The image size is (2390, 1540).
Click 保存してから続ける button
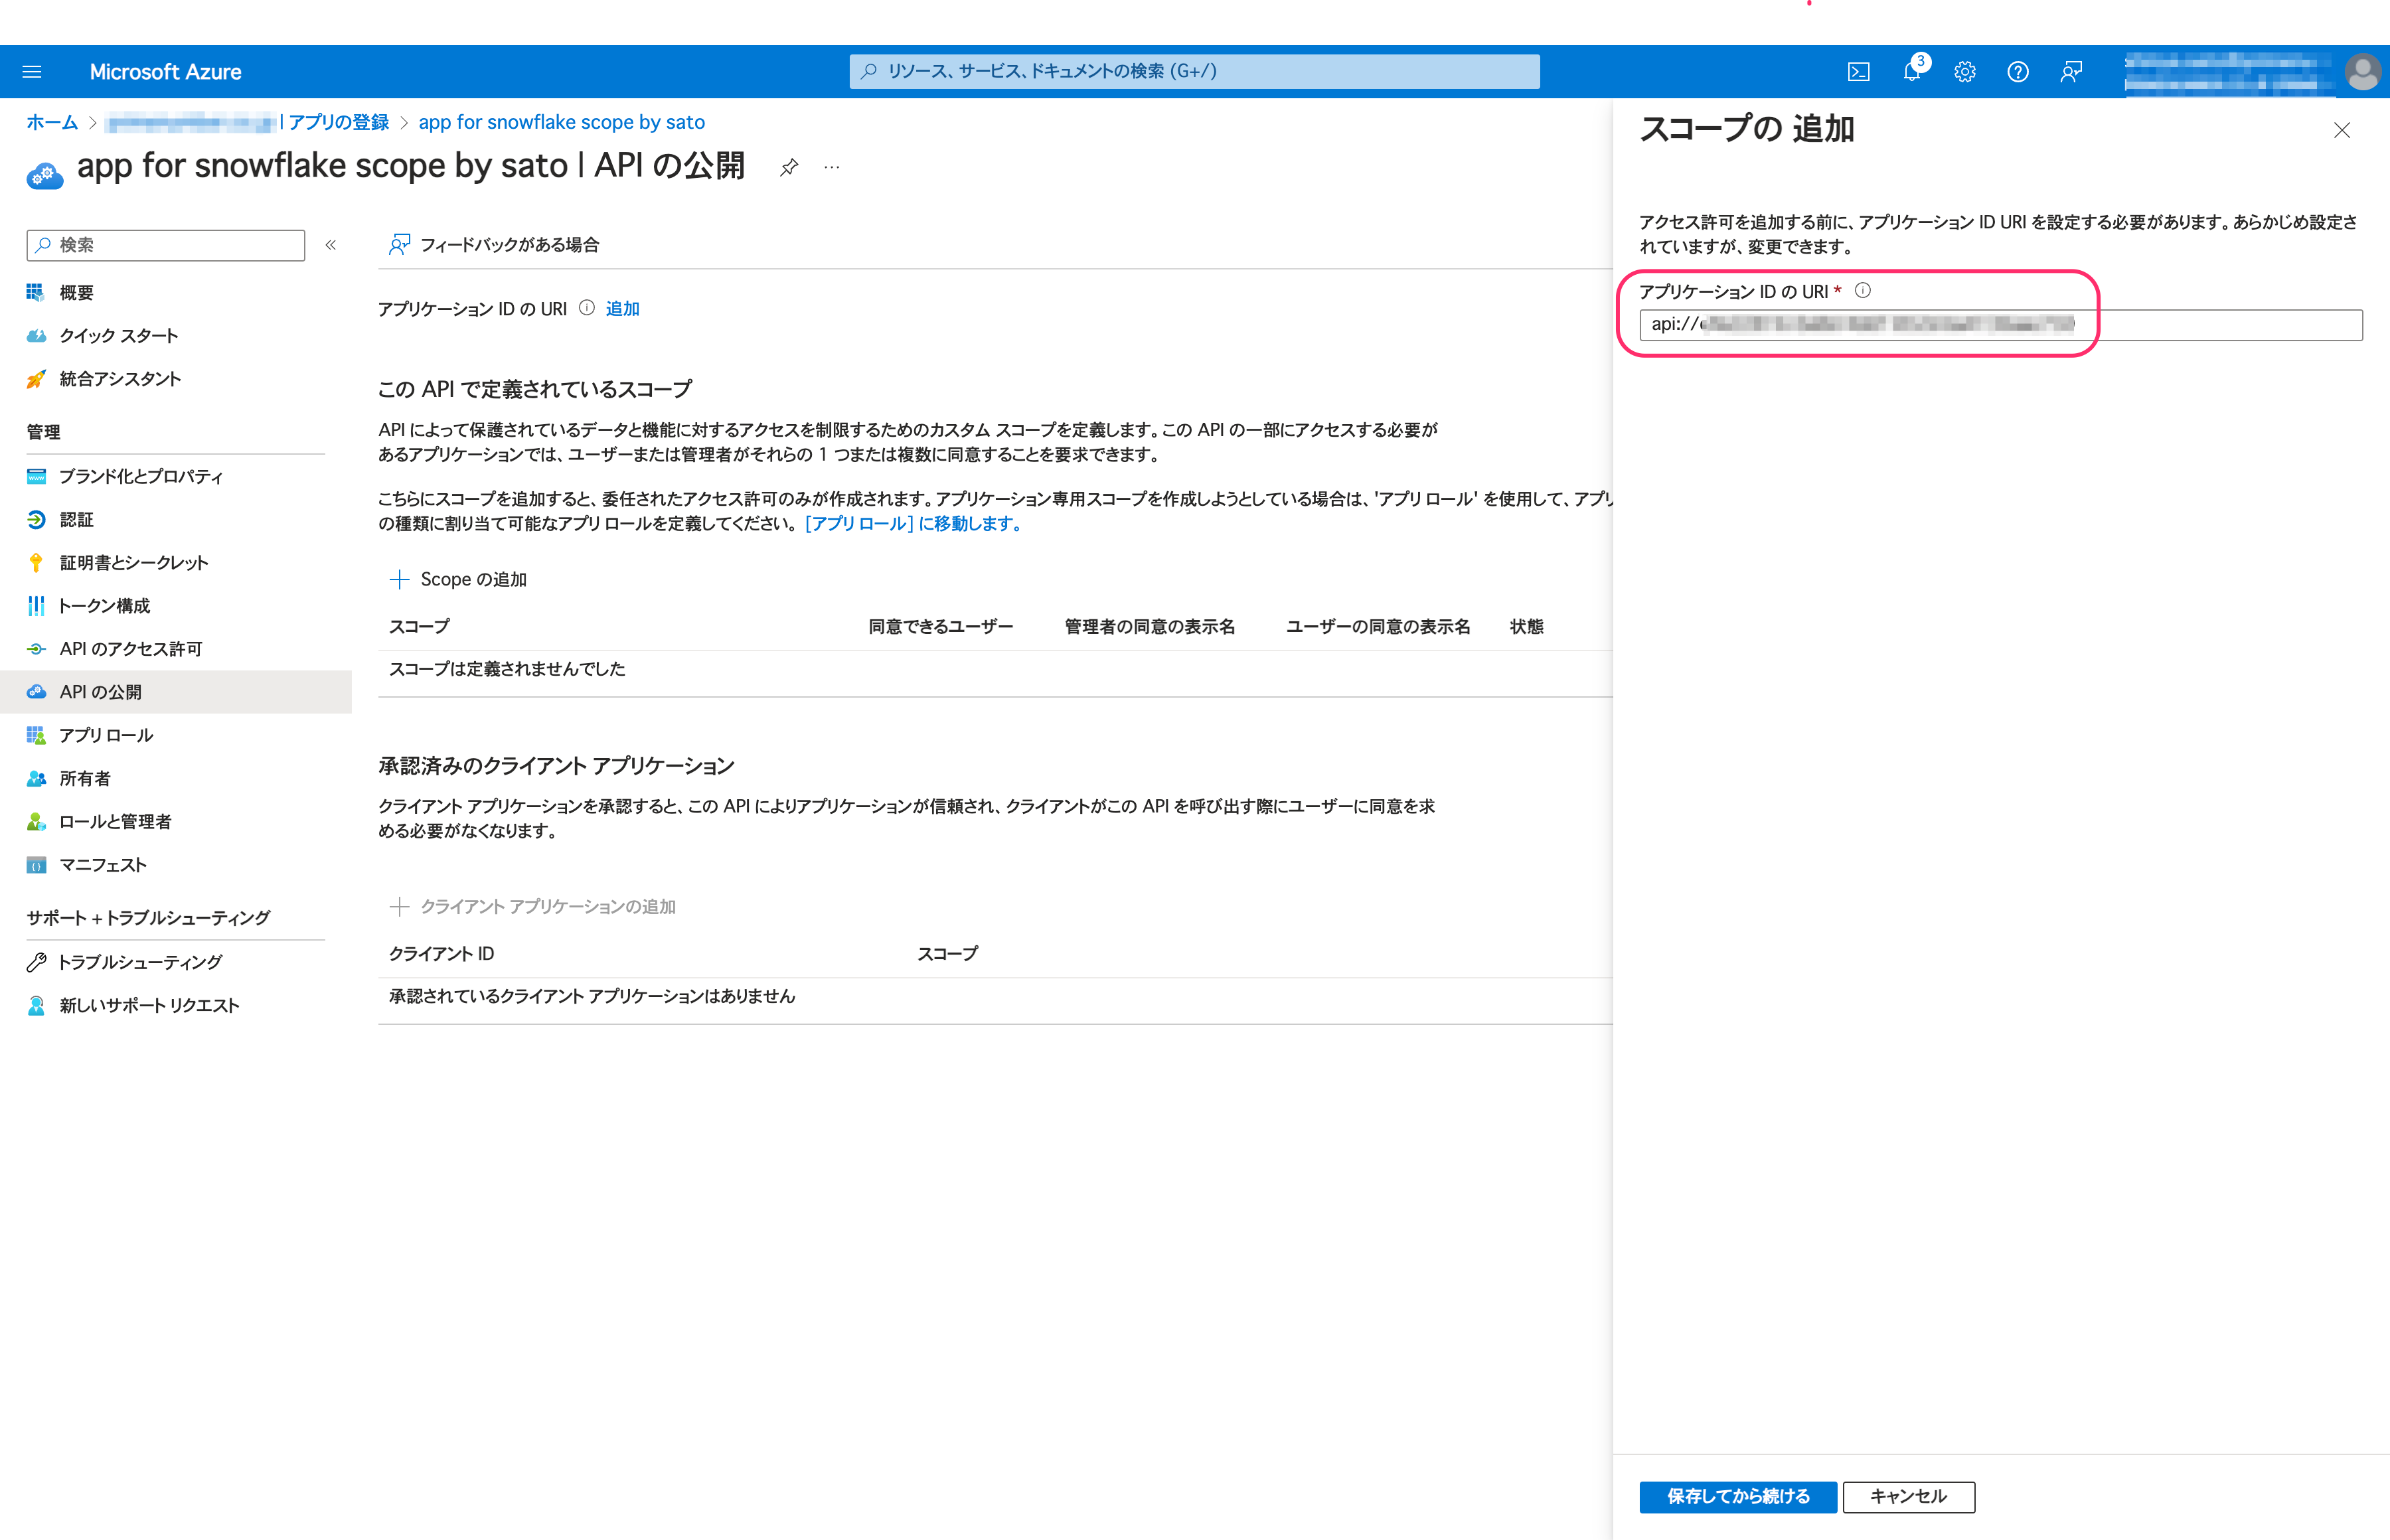tap(1738, 1496)
